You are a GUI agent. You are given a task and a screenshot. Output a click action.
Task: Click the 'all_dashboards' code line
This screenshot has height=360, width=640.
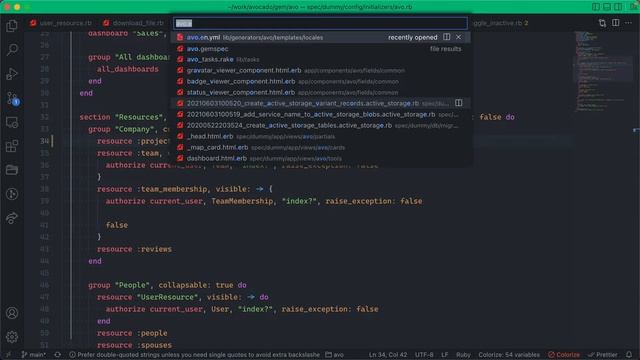pos(127,69)
